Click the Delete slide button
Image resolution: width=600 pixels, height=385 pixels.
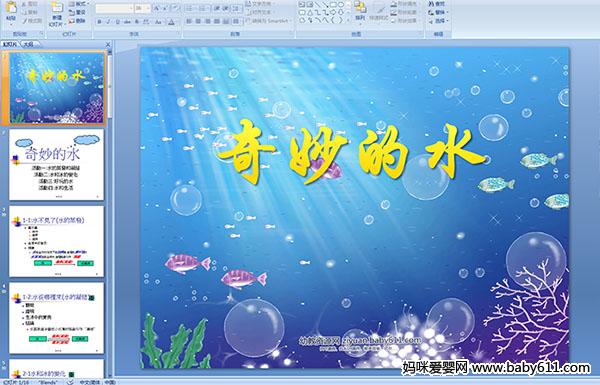point(77,21)
